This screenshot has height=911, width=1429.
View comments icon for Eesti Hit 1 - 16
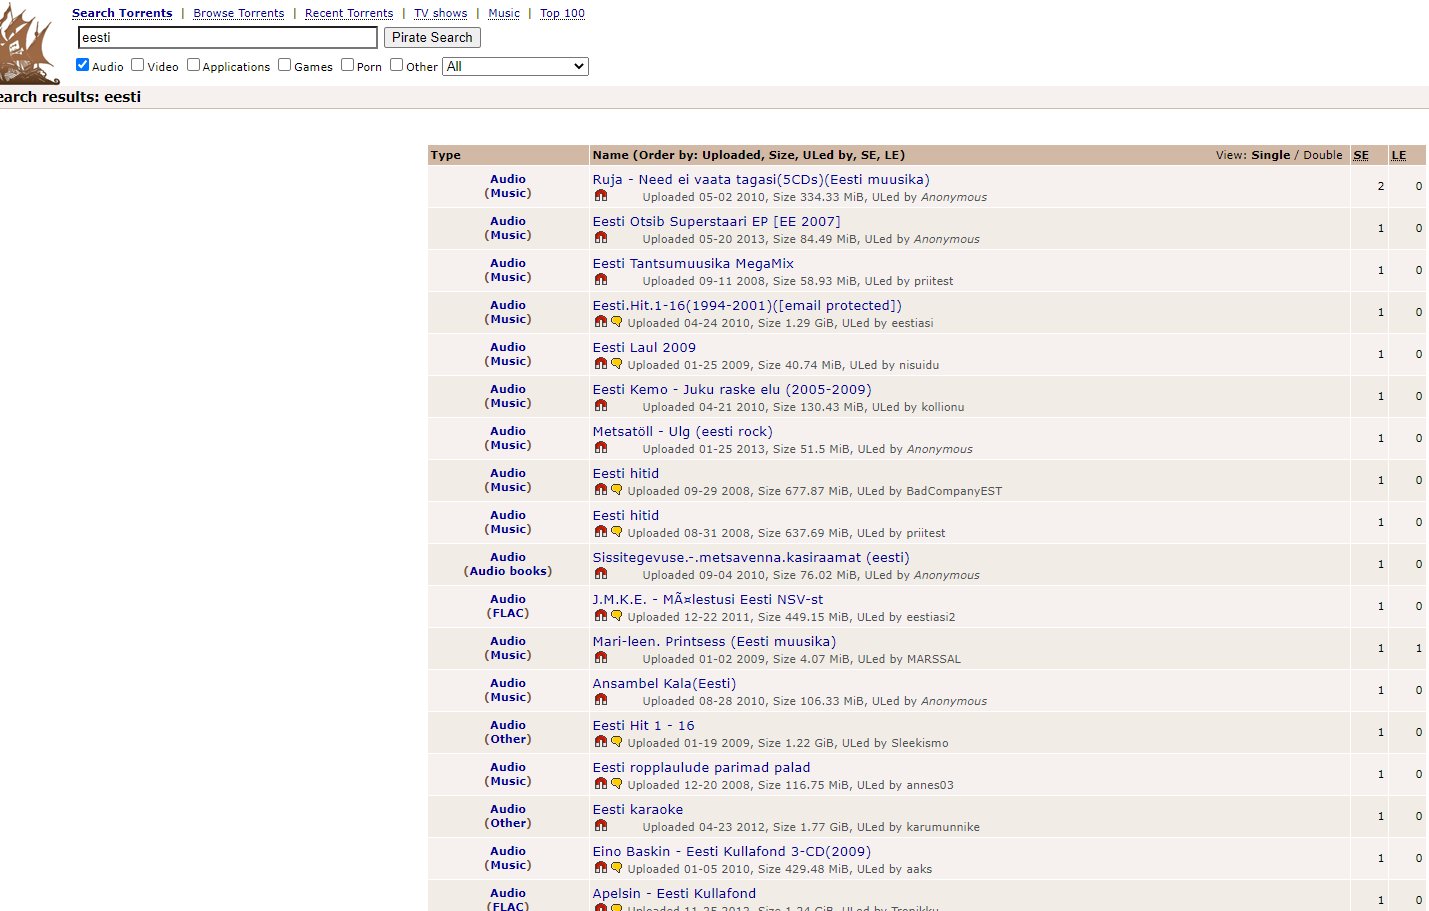coord(617,742)
